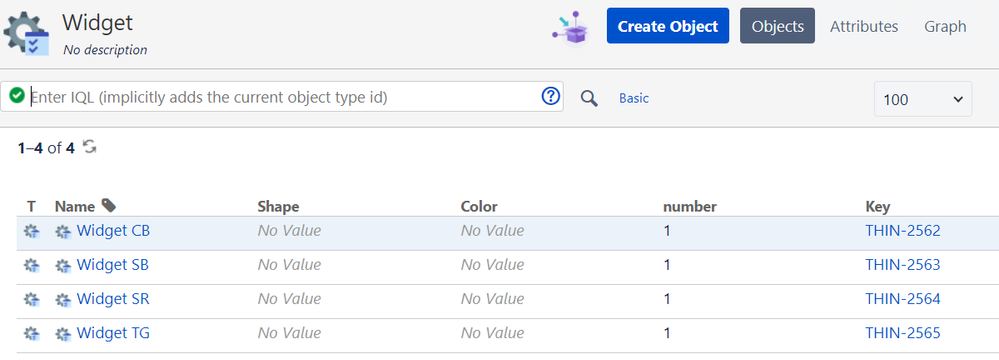
Task: Click the IQL help question mark icon
Action: point(550,96)
